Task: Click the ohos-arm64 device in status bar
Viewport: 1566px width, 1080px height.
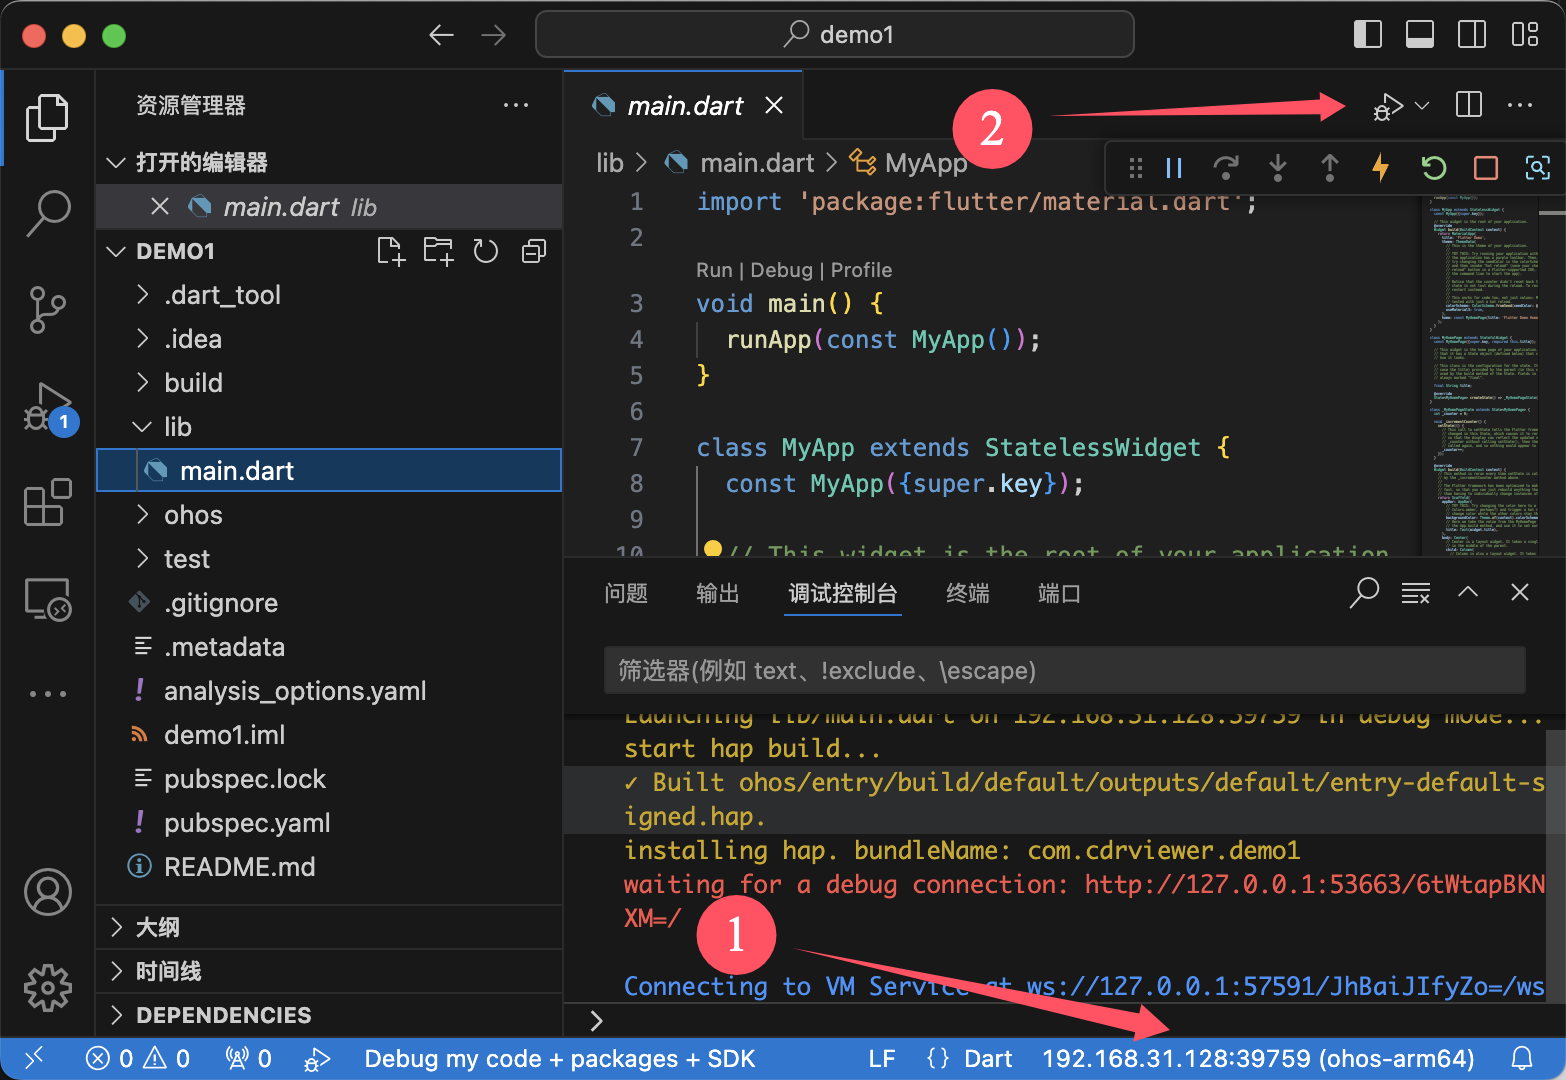Action: tap(1257, 1059)
